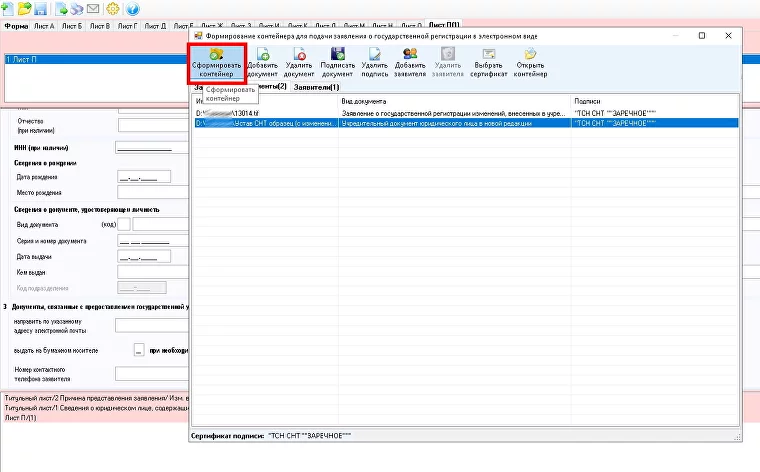Image resolution: width=760 pixels, height=472 pixels.
Task: Click the Титульный лист/1 Сведения error line
Action: click(x=96, y=408)
